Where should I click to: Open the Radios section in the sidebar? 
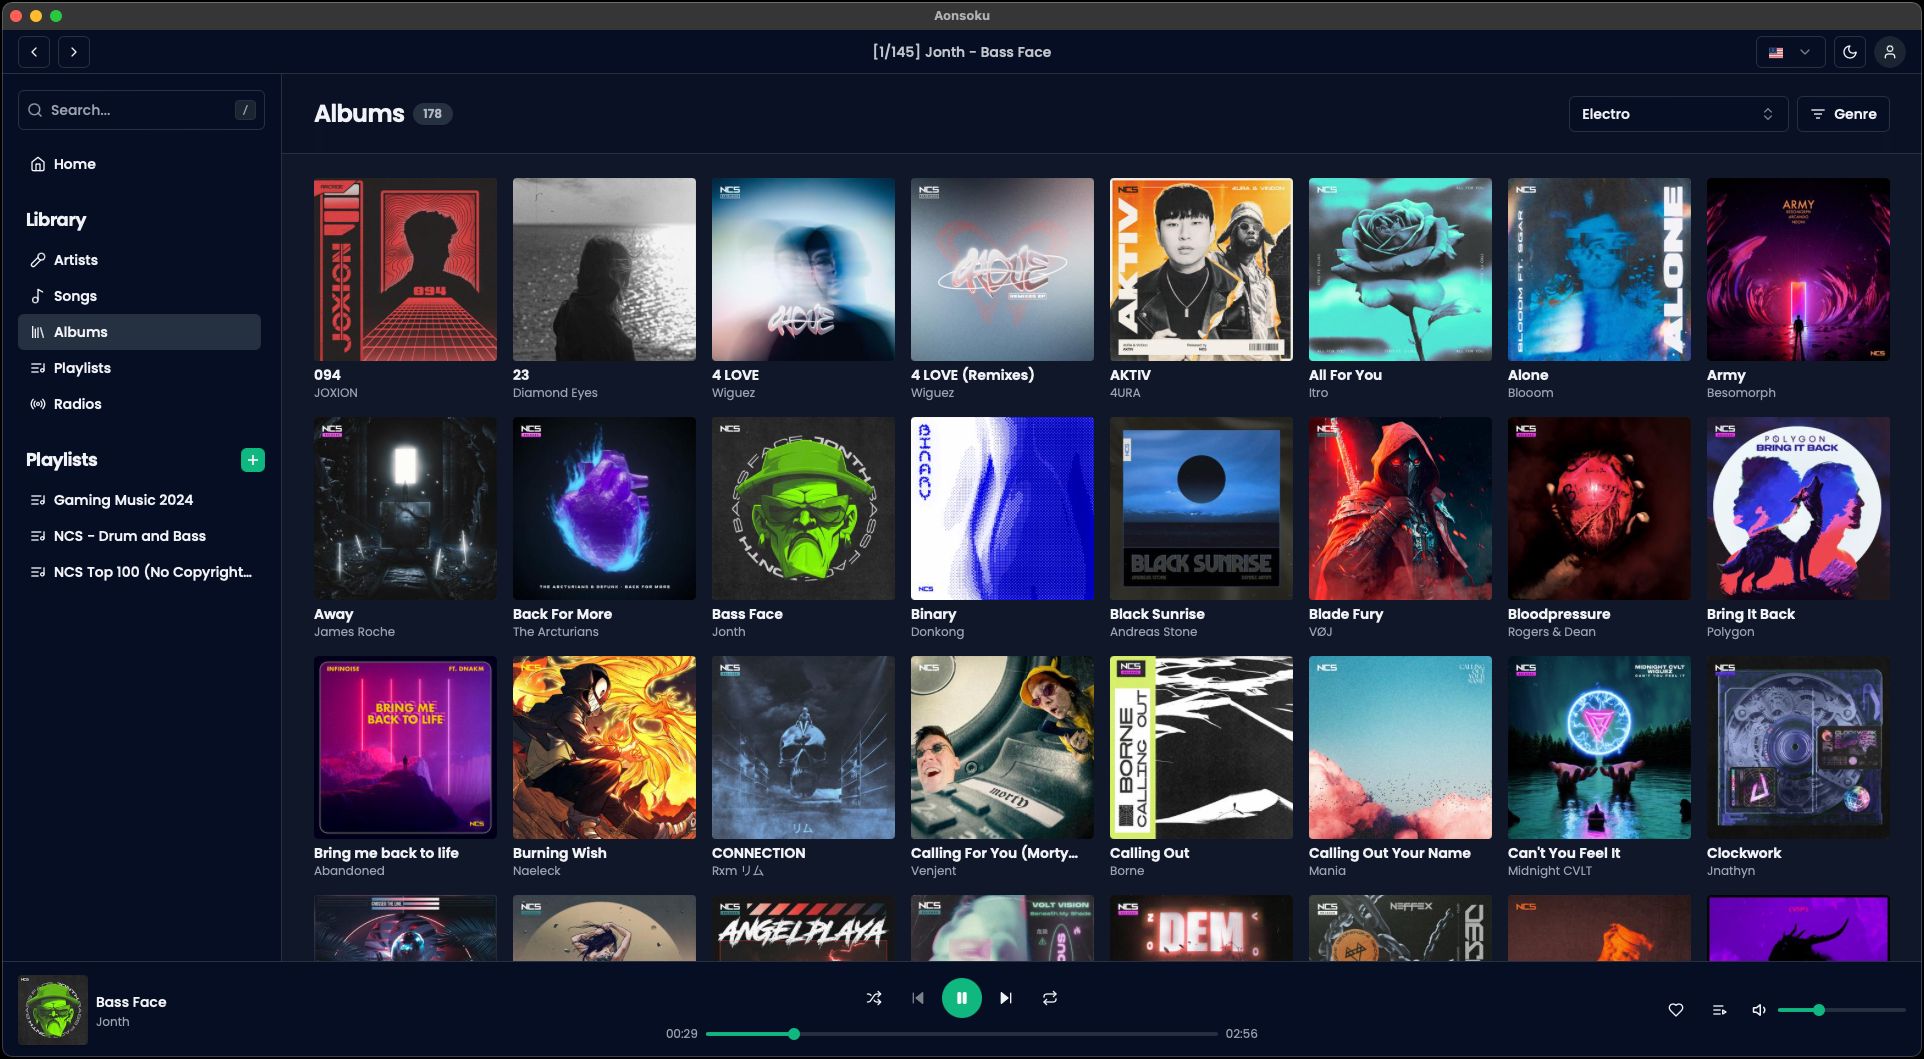pos(77,404)
